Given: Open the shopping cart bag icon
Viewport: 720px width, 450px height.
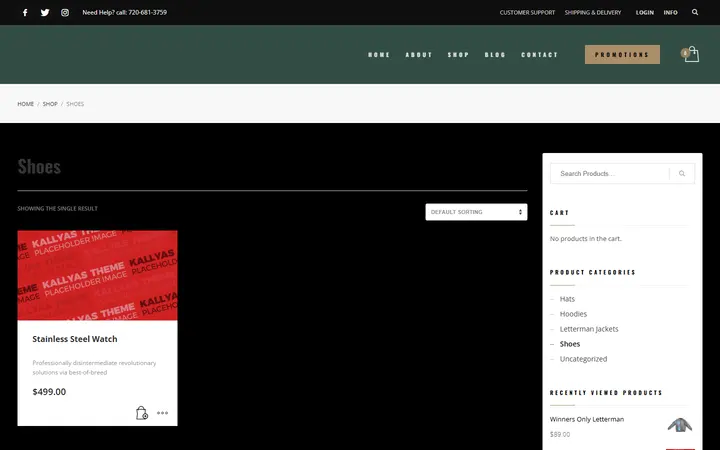Looking at the screenshot, I should click(690, 54).
